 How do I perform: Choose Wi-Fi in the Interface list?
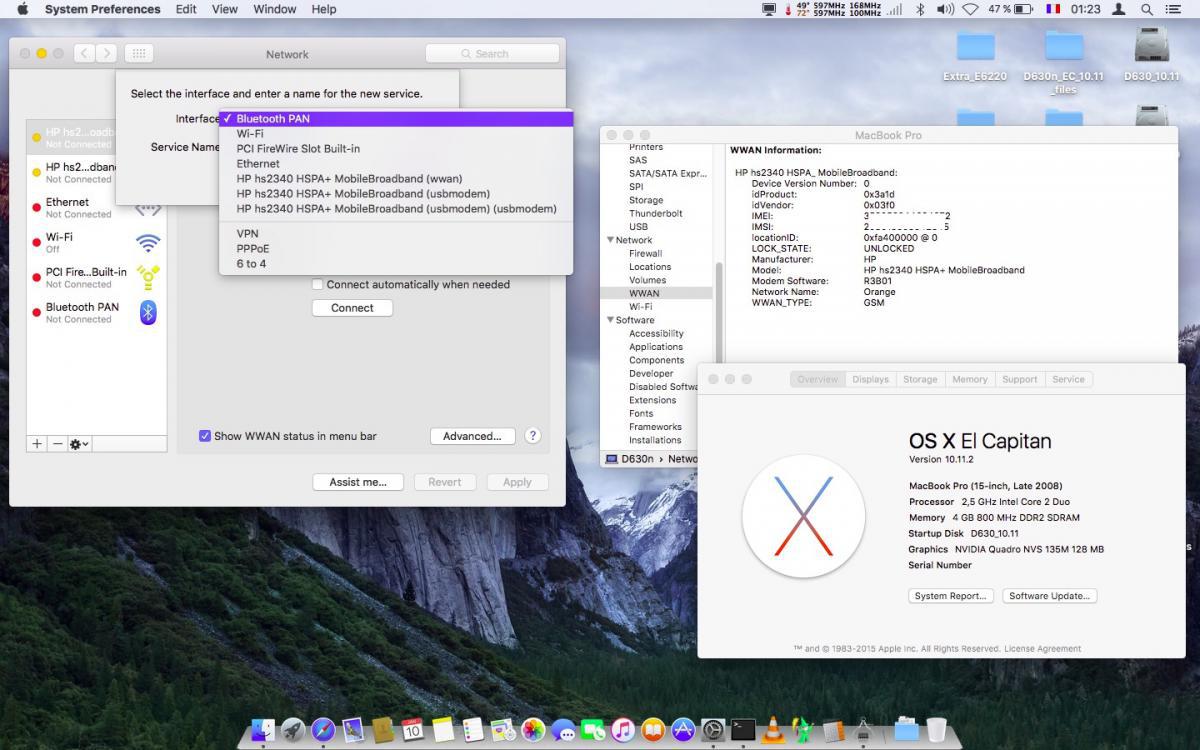point(396,134)
